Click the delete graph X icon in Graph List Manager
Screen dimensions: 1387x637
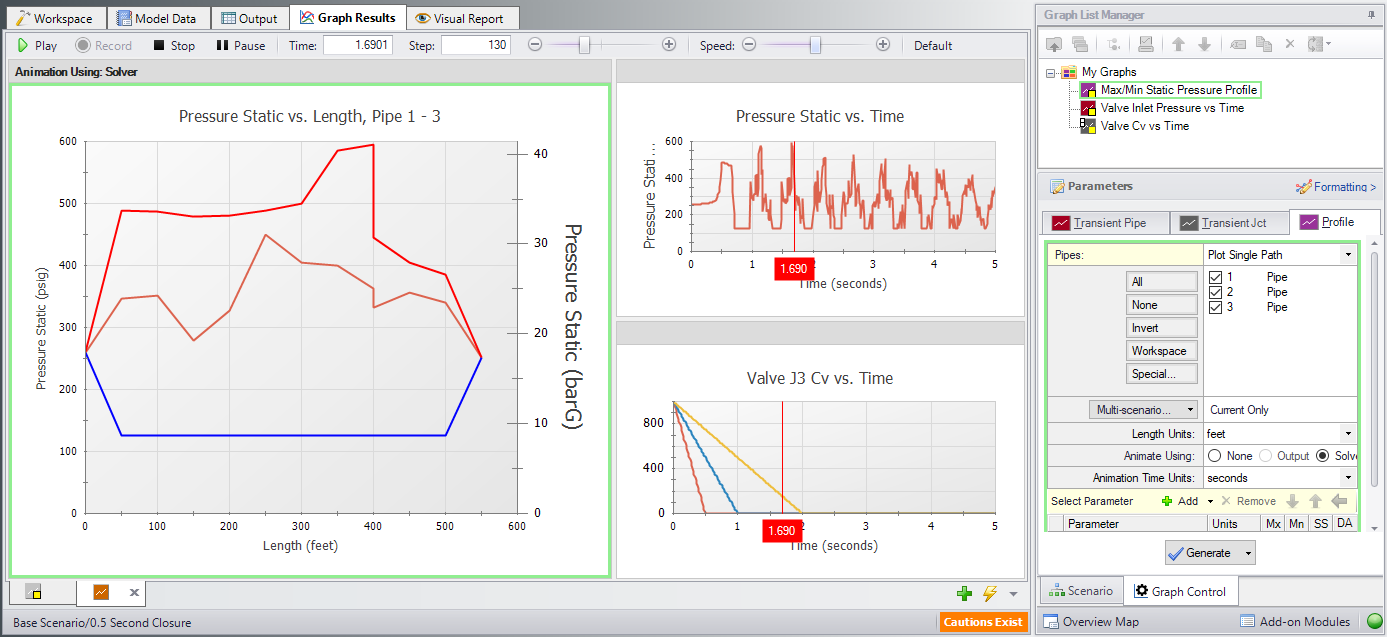click(x=1290, y=43)
